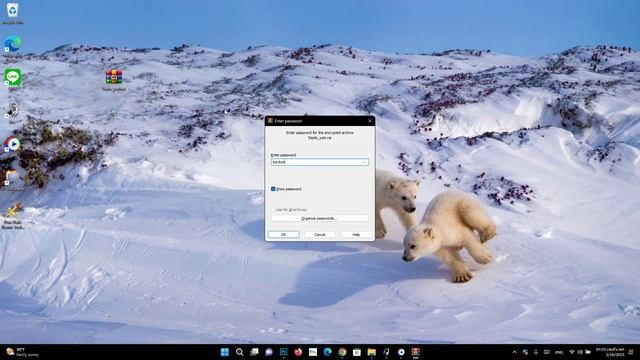Switch to WinRAR on the taskbar
The width and height of the screenshot is (640, 360).
click(x=416, y=352)
